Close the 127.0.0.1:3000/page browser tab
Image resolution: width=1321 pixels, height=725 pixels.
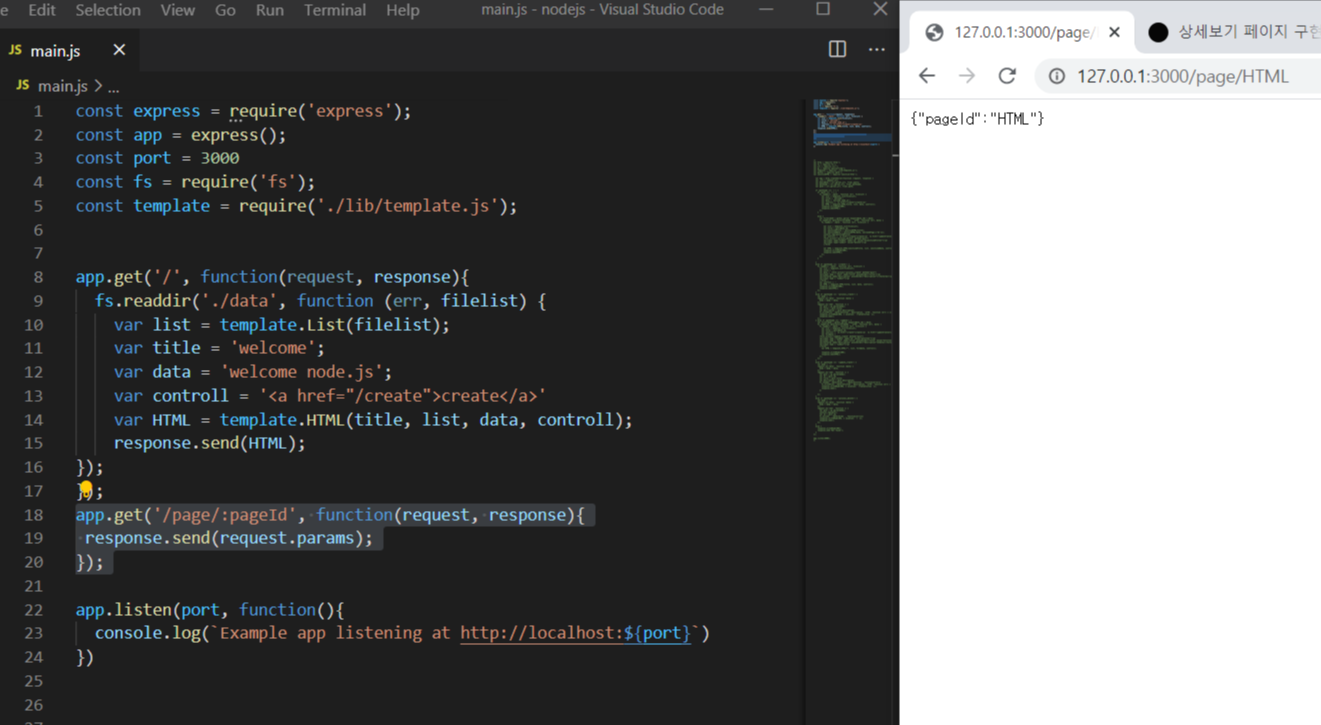[x=1114, y=32]
